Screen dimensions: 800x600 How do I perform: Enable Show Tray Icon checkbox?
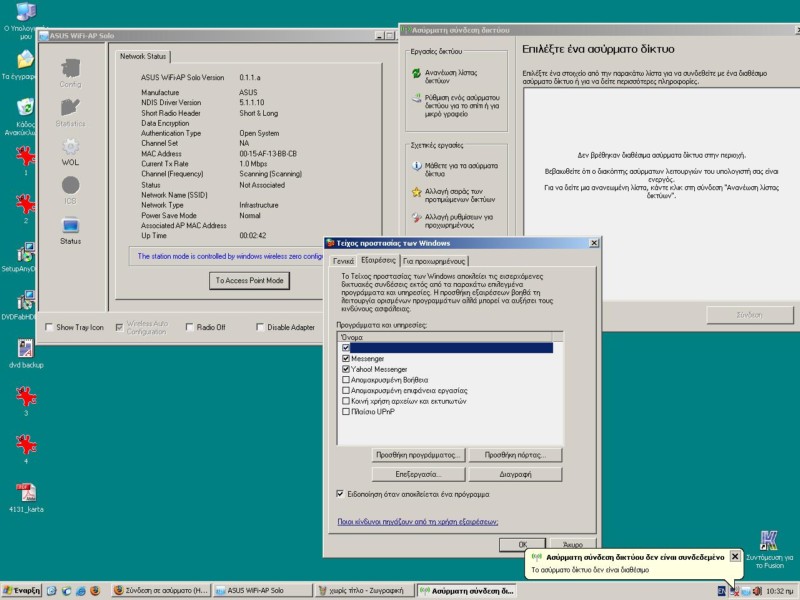point(49,327)
